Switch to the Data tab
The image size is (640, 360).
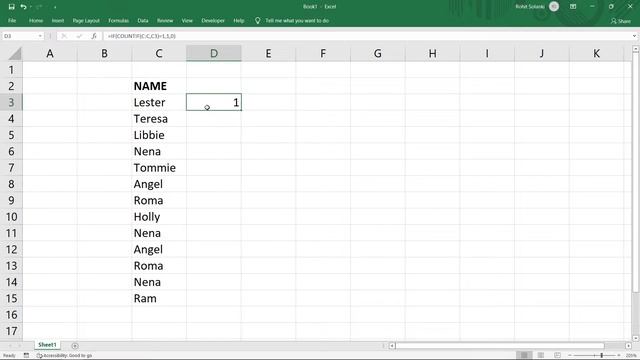(143, 20)
